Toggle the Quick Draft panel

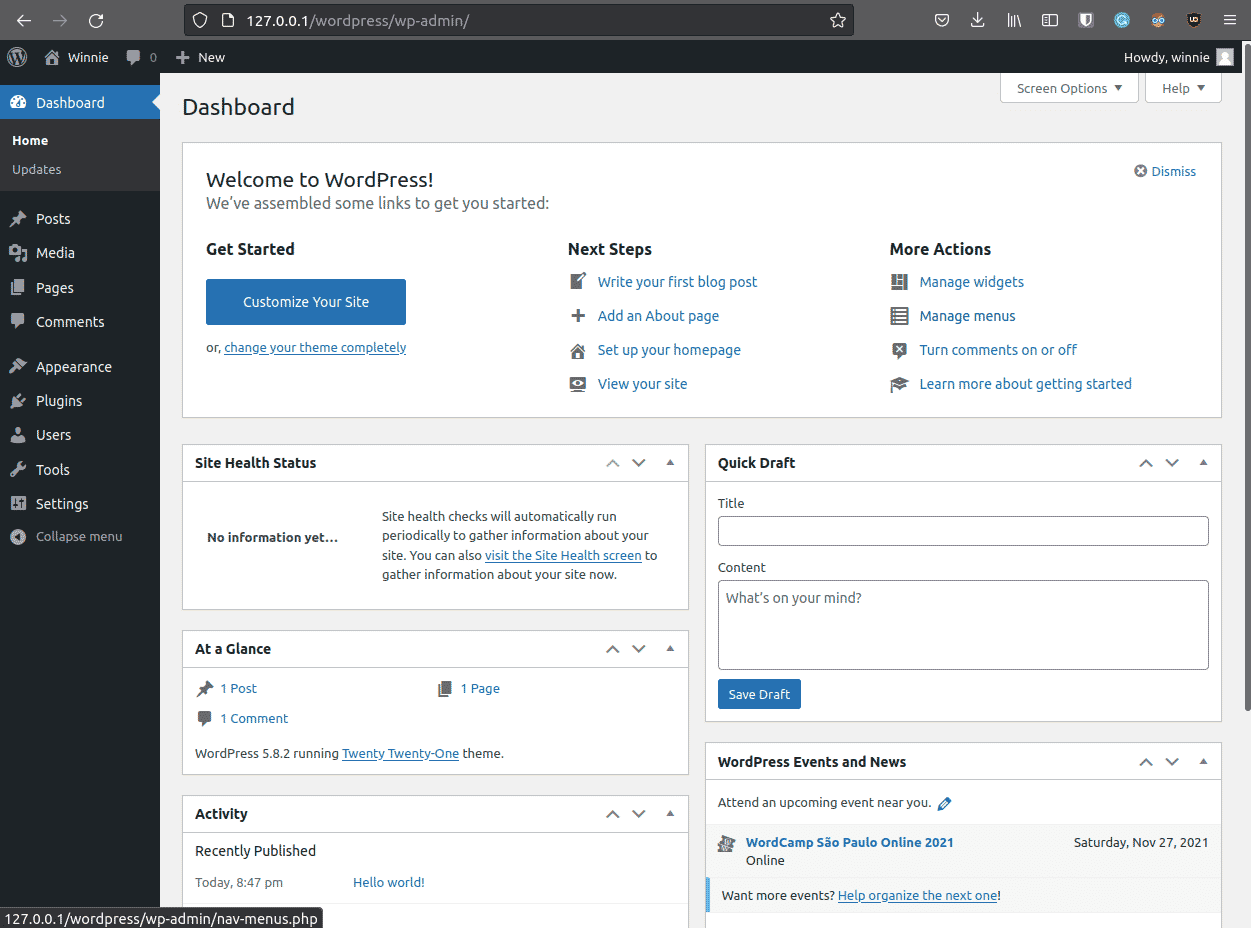click(x=1203, y=463)
